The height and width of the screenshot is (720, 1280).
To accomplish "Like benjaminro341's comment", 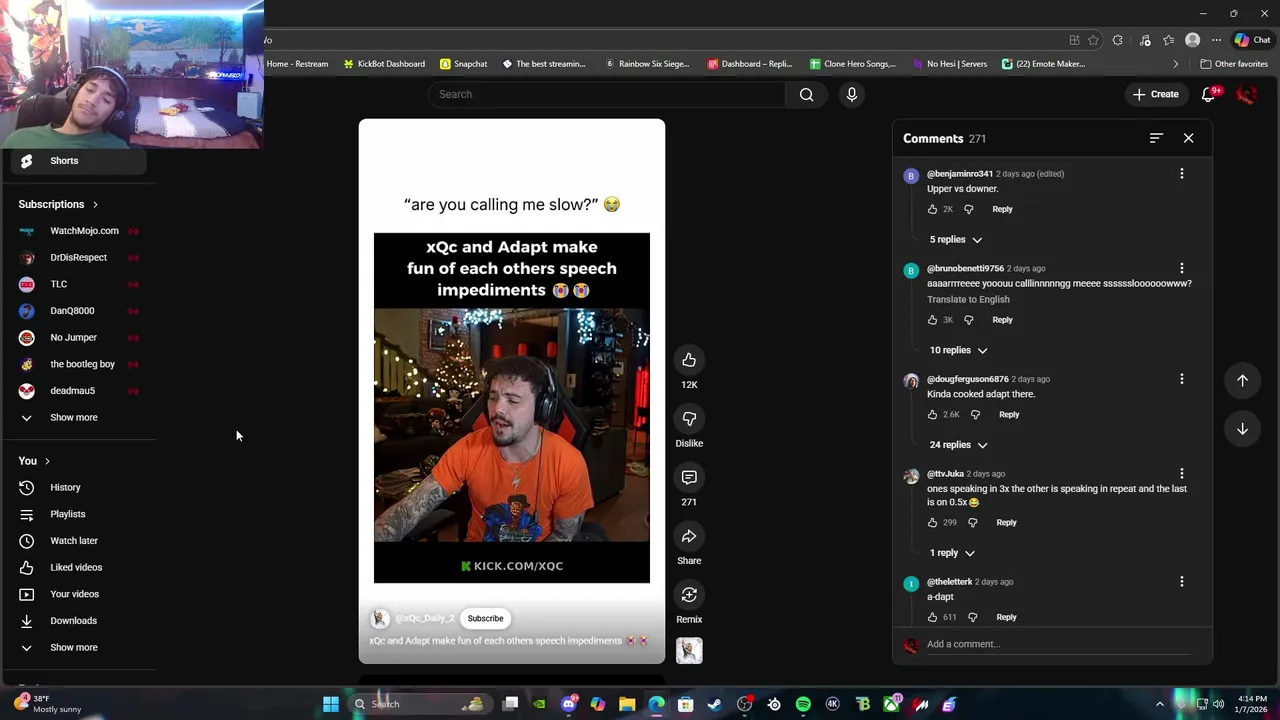I will pos(932,209).
